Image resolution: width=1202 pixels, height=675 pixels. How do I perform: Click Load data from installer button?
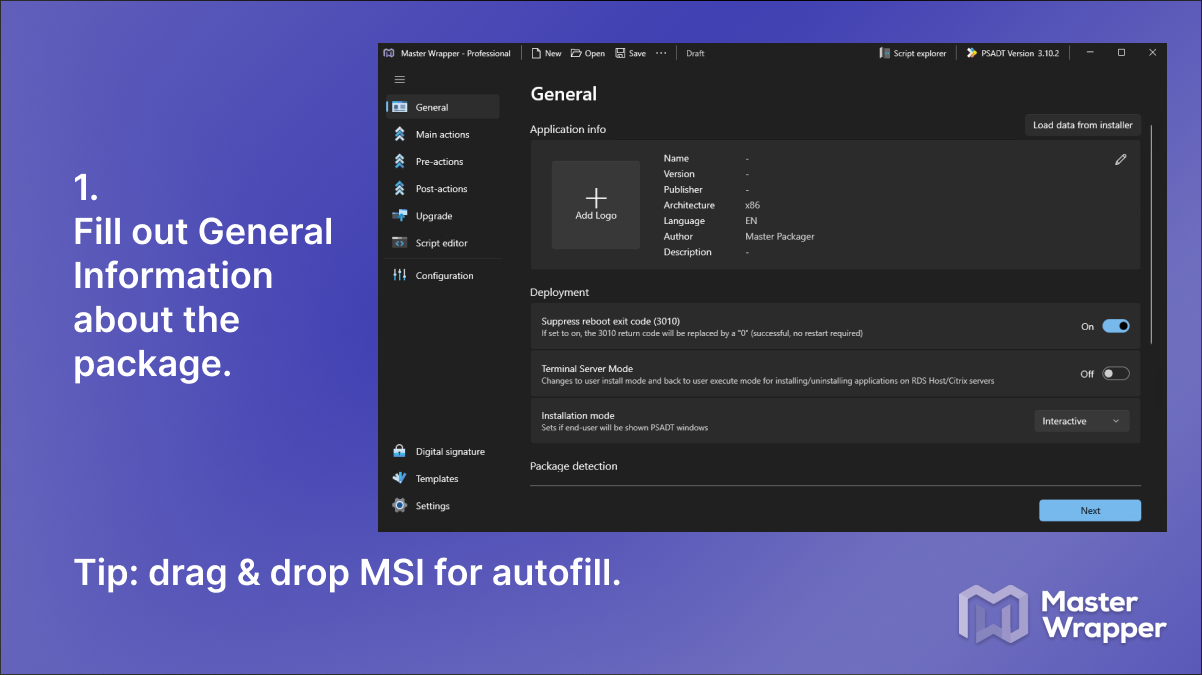(x=1082, y=125)
